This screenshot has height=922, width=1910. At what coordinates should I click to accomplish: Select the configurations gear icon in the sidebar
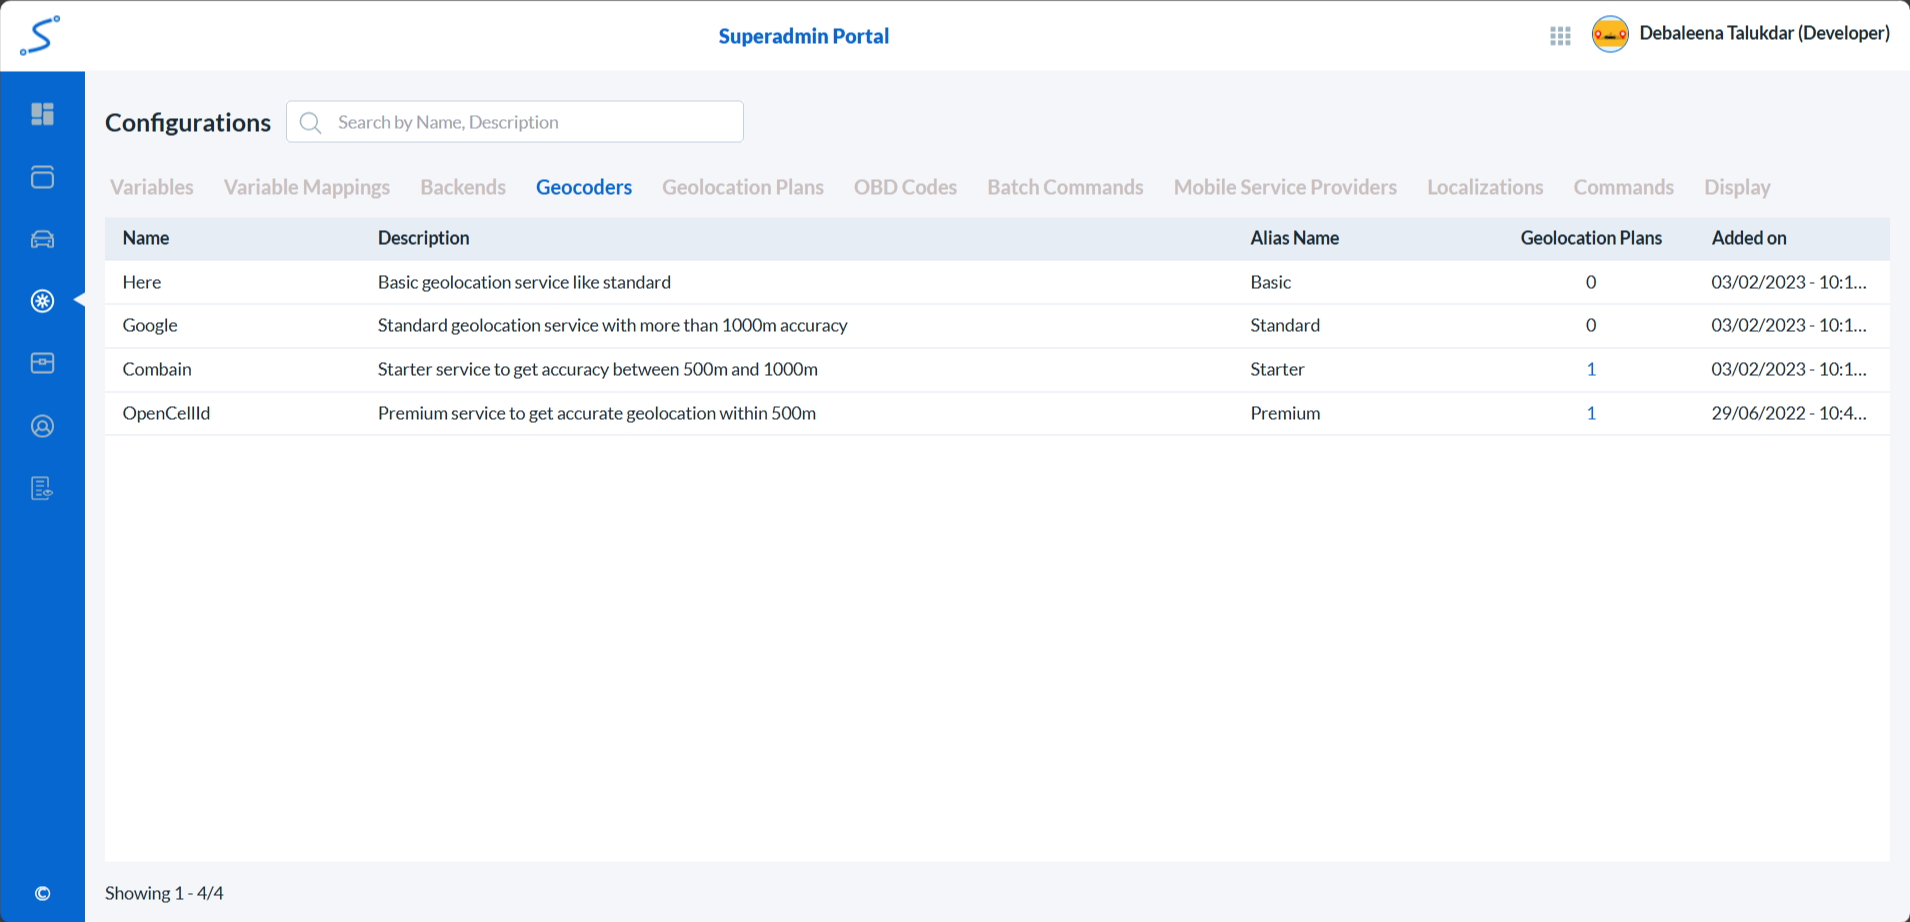pos(42,301)
